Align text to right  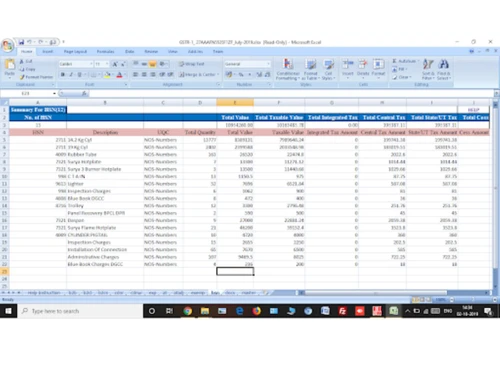coord(153,74)
